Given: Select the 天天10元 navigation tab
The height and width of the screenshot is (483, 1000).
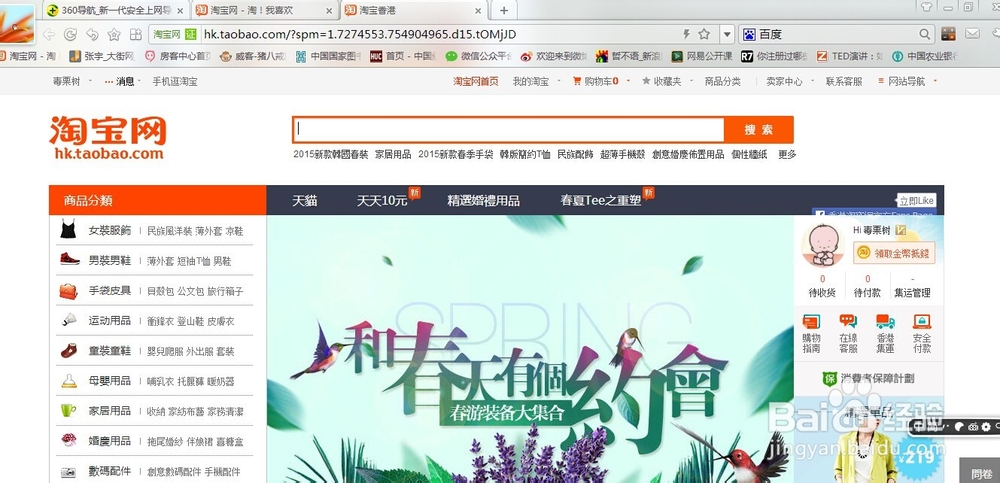Looking at the screenshot, I should (x=381, y=200).
